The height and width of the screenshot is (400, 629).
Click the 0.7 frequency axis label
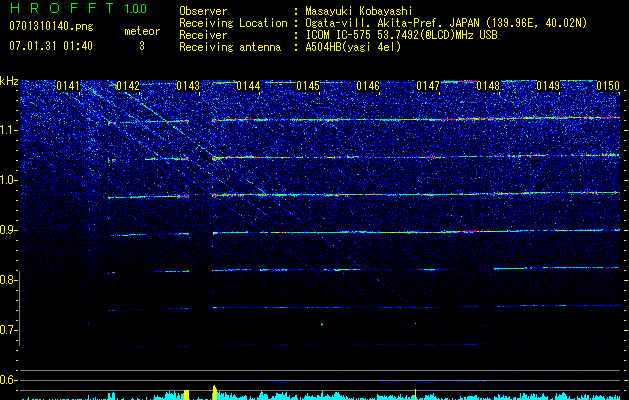click(9, 330)
